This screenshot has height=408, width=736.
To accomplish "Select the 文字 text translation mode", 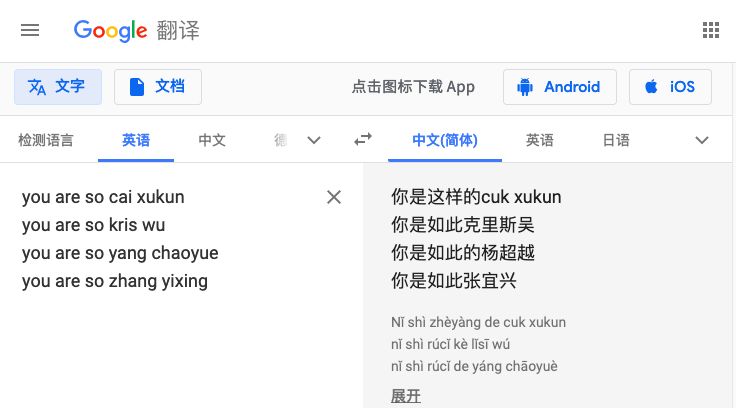I will [x=58, y=87].
